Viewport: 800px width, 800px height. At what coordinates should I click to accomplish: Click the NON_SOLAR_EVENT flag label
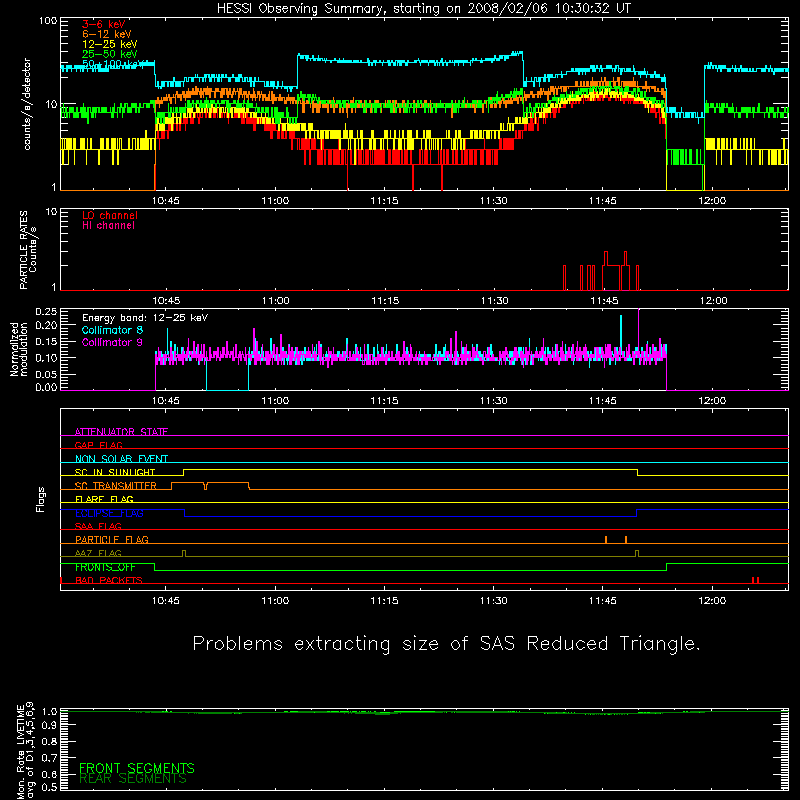tap(121, 459)
